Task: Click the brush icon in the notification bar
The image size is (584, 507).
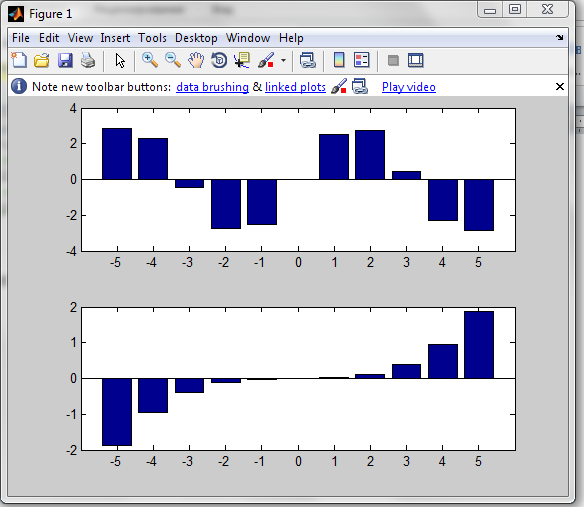Action: [x=339, y=86]
